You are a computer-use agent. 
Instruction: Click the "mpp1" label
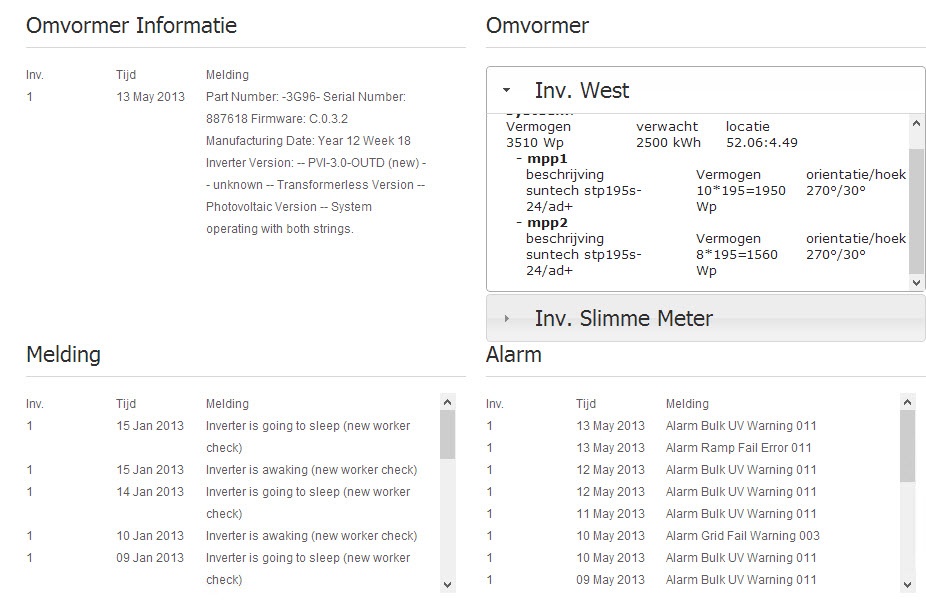pyautogui.click(x=547, y=159)
